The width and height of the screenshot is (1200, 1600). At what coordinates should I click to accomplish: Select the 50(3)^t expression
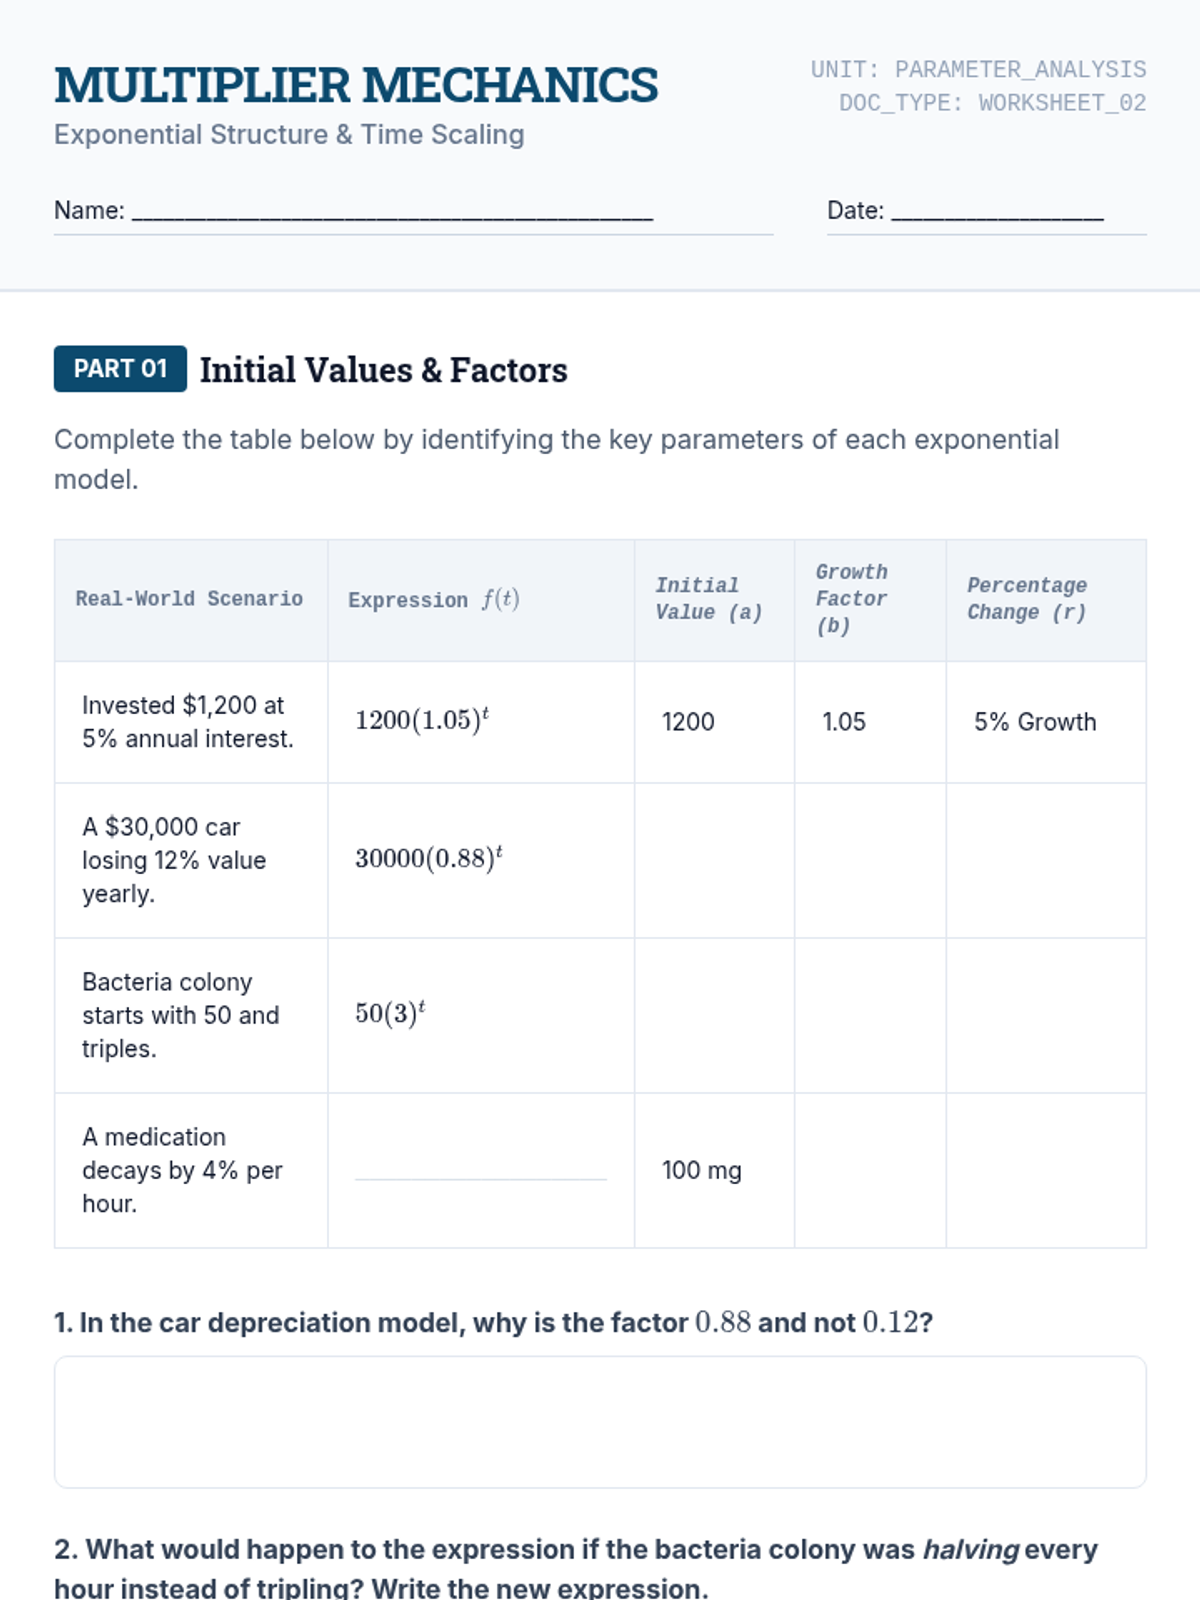[x=390, y=1013]
